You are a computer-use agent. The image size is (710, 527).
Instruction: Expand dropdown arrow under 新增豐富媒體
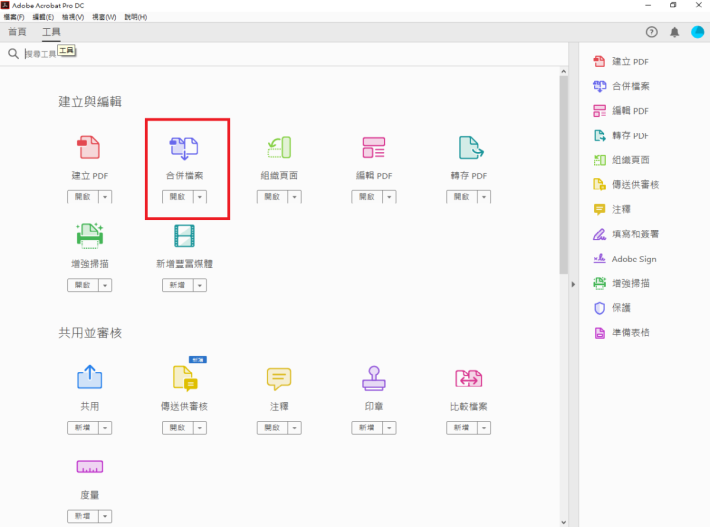coord(200,285)
